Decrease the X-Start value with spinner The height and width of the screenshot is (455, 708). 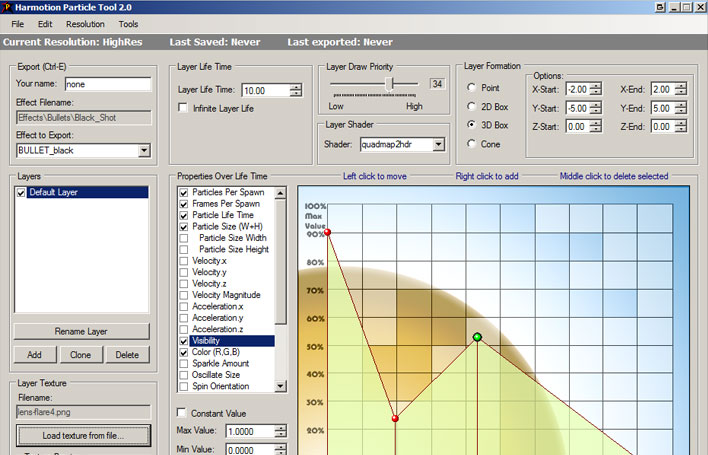click(x=596, y=93)
